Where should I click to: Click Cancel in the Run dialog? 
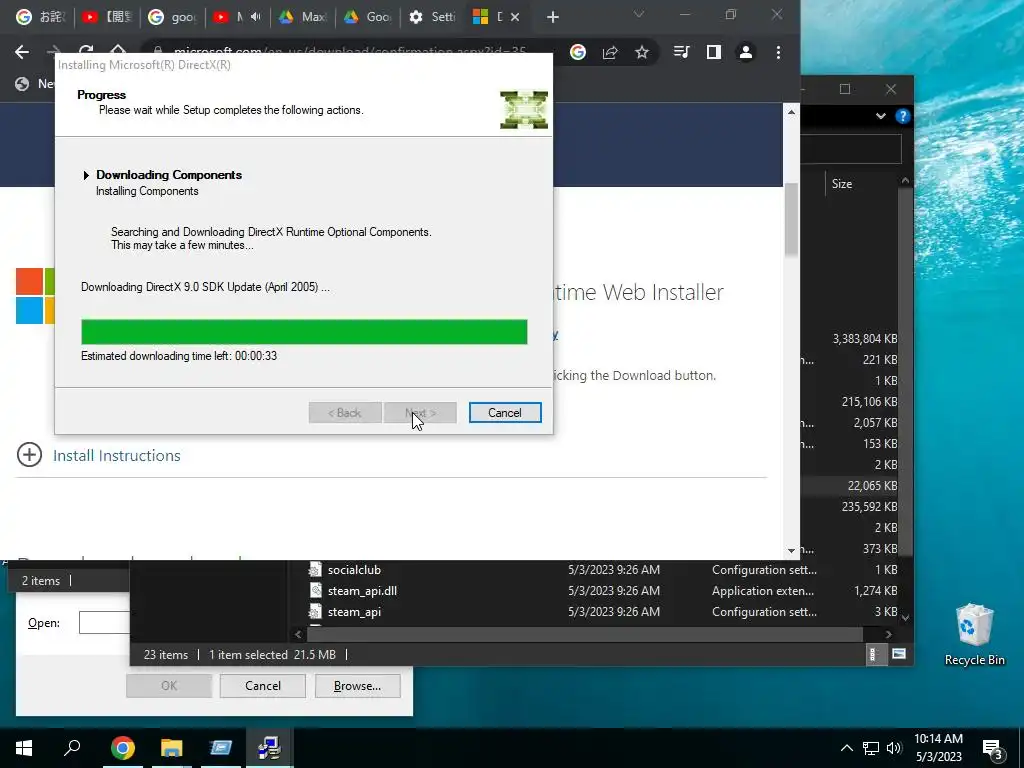point(263,686)
